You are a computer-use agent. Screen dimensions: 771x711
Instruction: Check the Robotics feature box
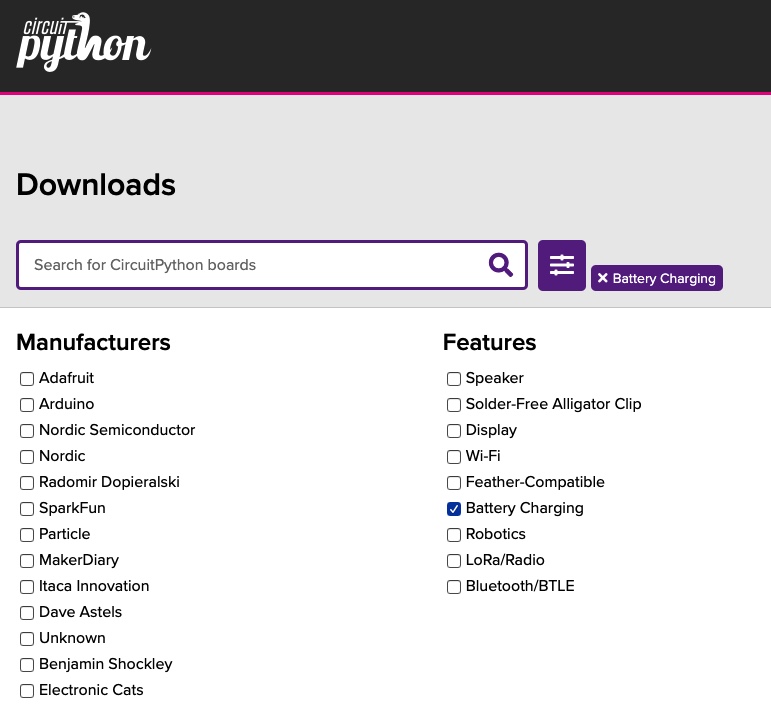454,535
